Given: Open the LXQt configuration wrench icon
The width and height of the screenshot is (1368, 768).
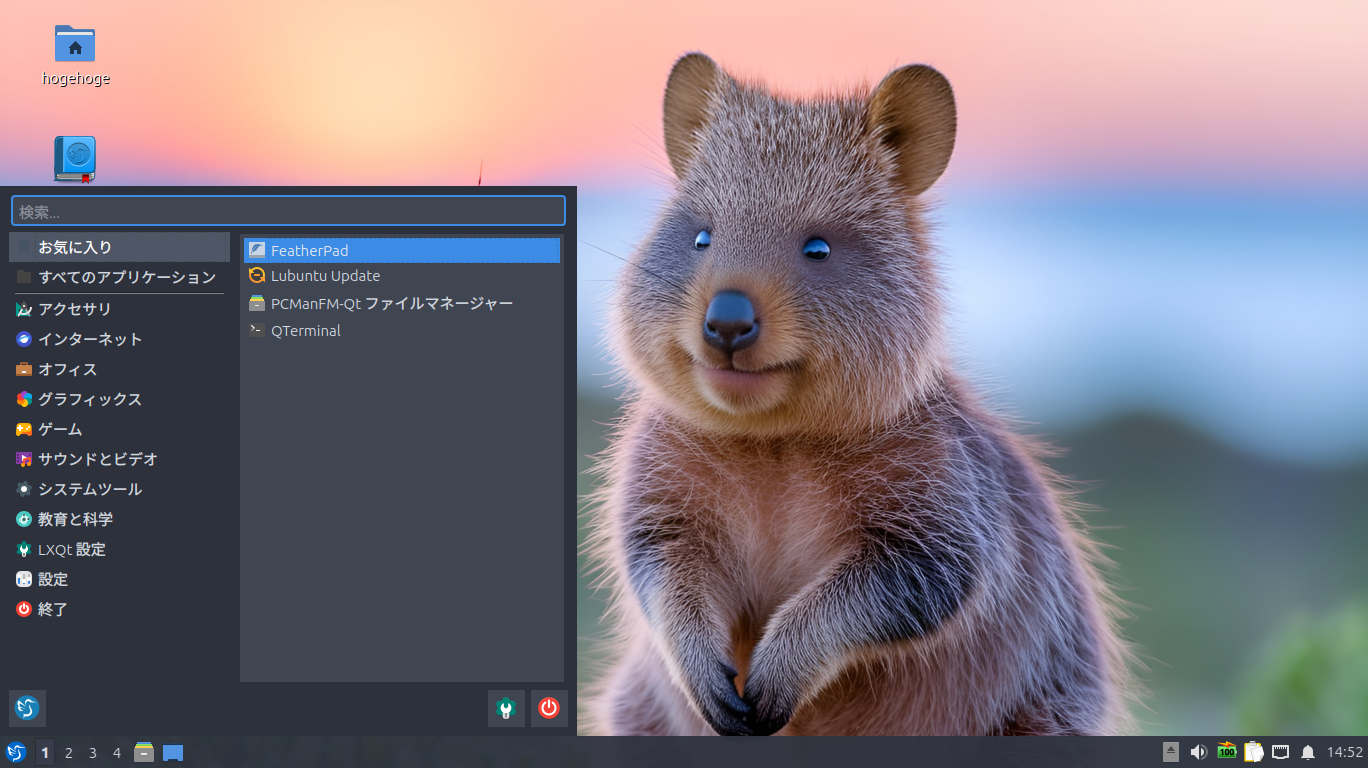Looking at the screenshot, I should 506,708.
